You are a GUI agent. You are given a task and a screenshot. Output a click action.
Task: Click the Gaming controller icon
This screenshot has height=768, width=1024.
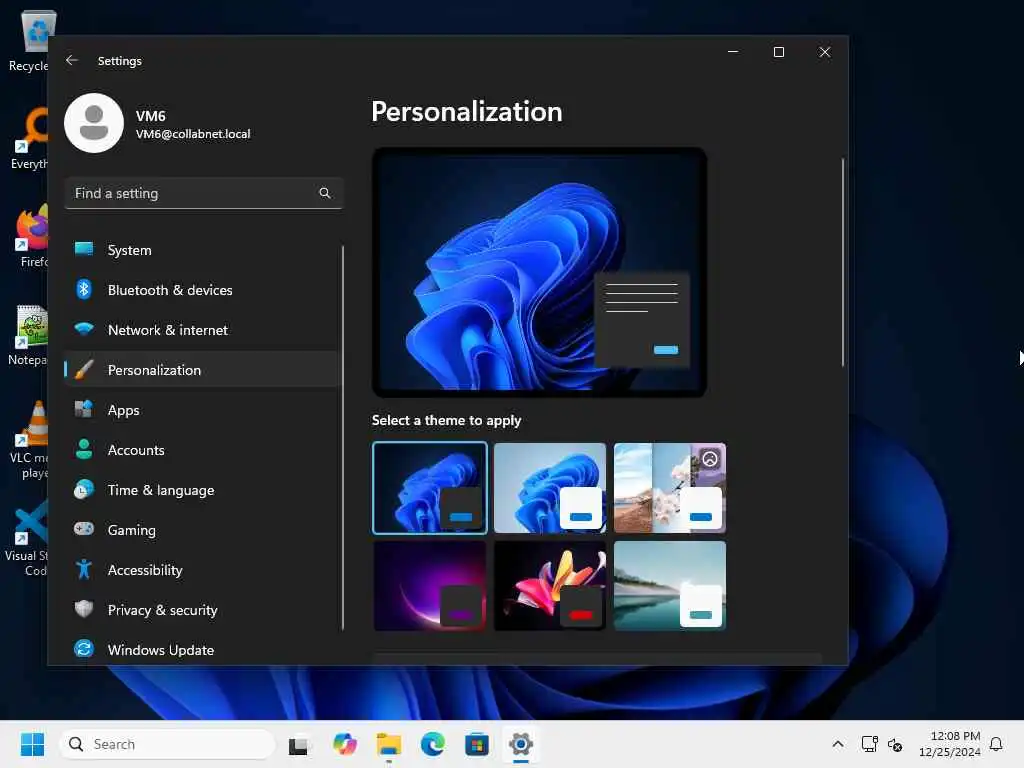(84, 529)
